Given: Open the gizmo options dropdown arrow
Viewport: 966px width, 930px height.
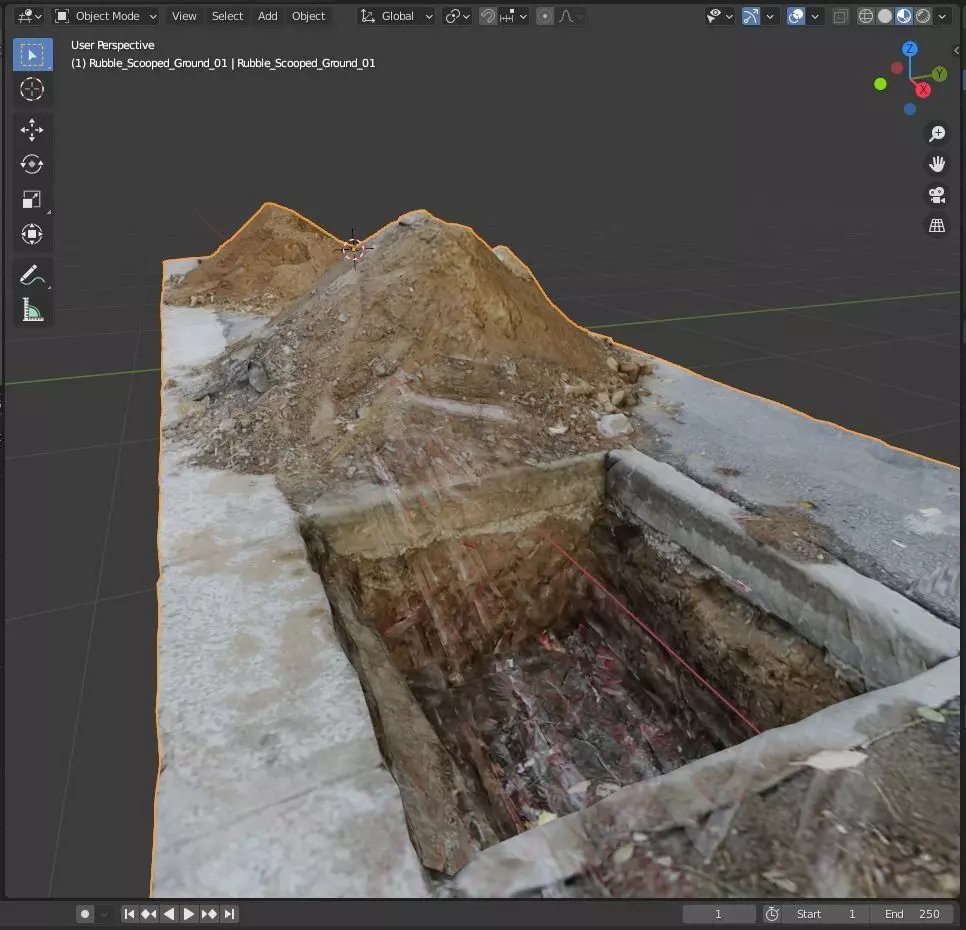Looking at the screenshot, I should pyautogui.click(x=769, y=16).
